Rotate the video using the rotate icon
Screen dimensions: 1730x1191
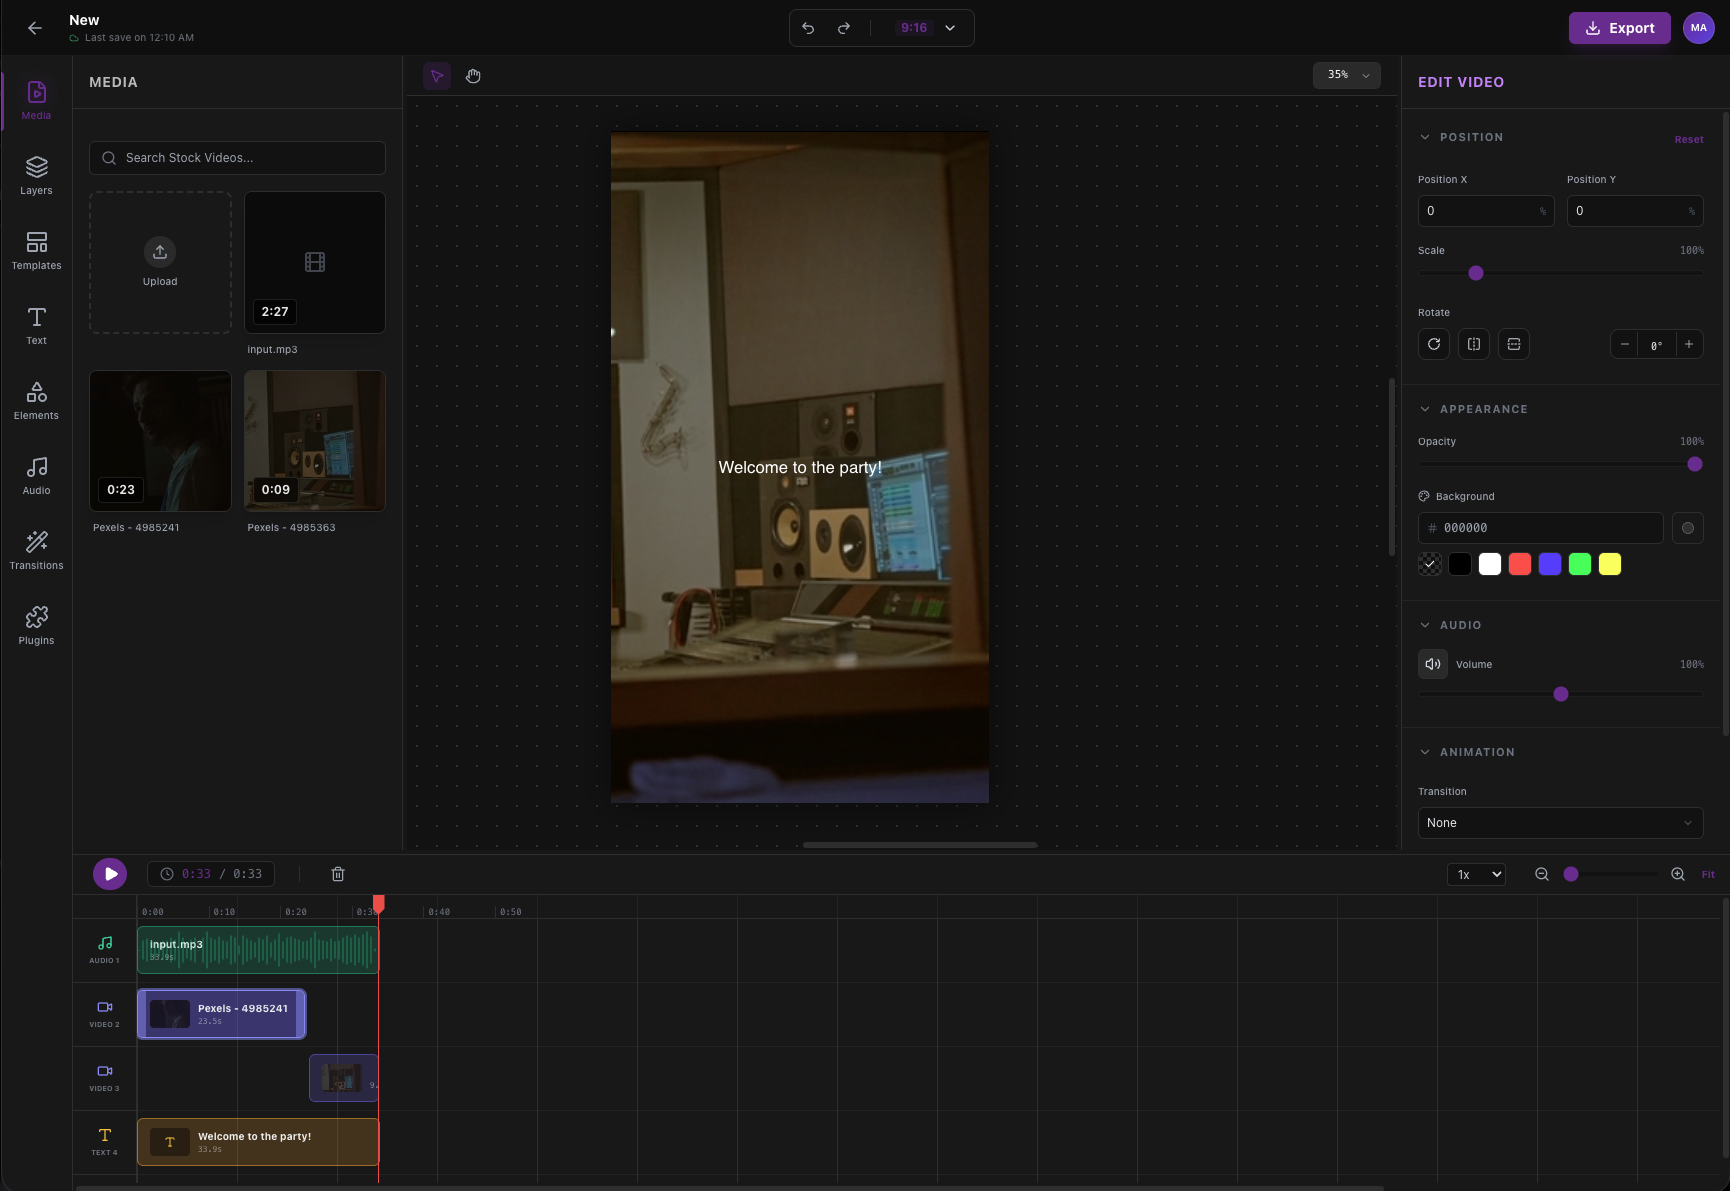[1433, 344]
